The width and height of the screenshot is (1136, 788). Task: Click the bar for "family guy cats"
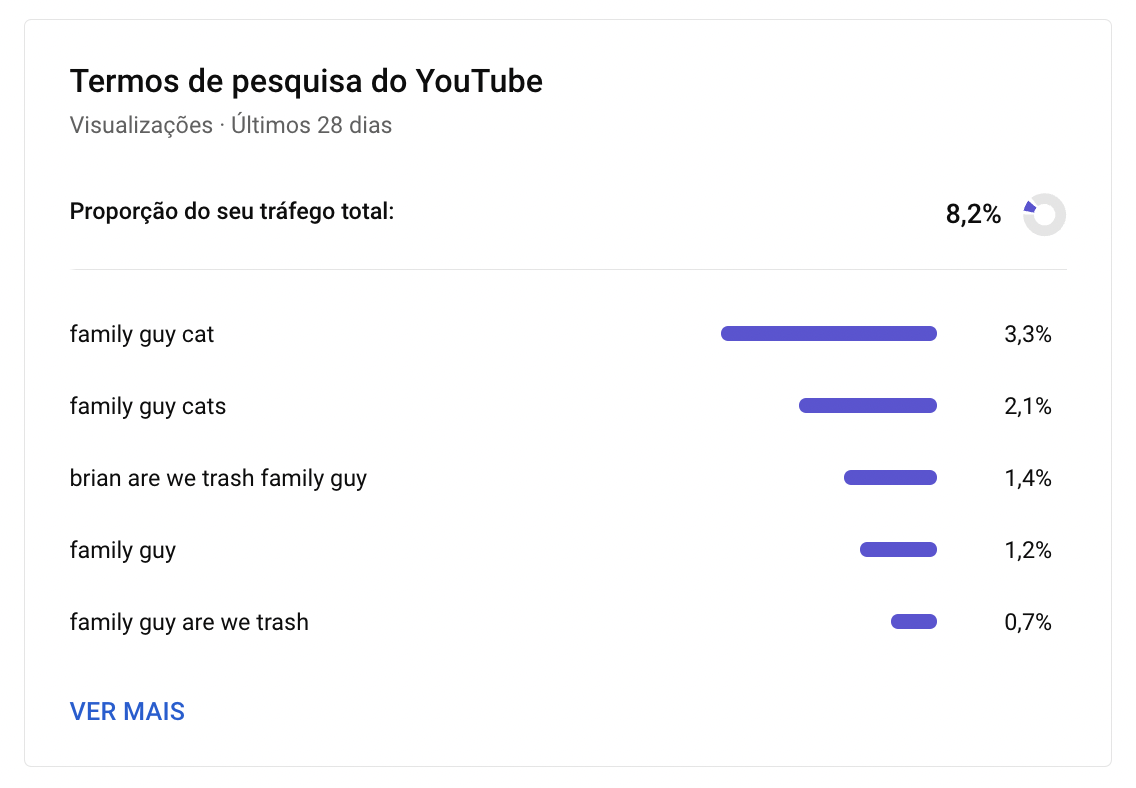click(x=867, y=406)
